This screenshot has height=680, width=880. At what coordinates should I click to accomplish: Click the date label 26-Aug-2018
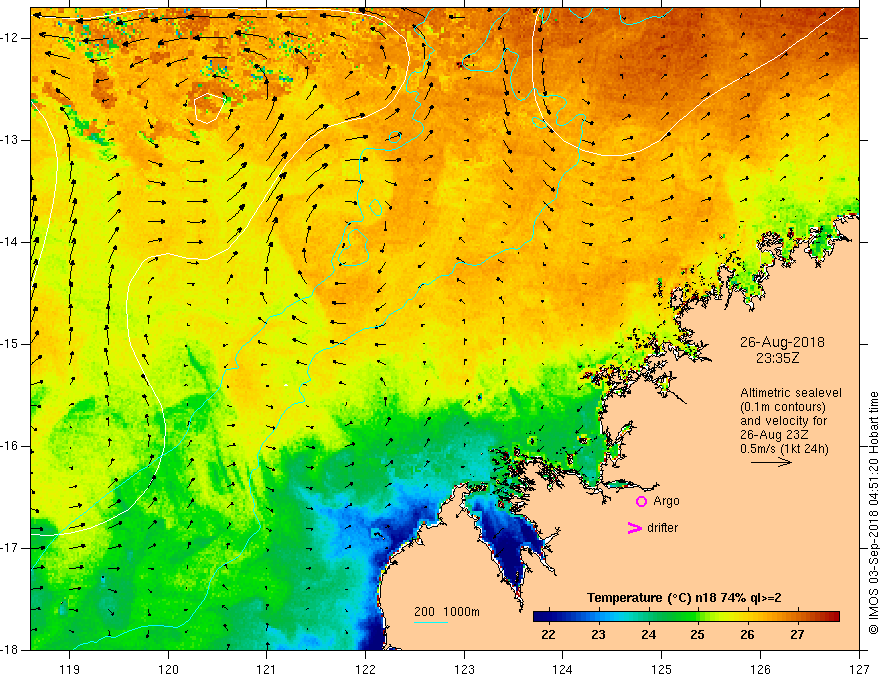click(x=782, y=342)
